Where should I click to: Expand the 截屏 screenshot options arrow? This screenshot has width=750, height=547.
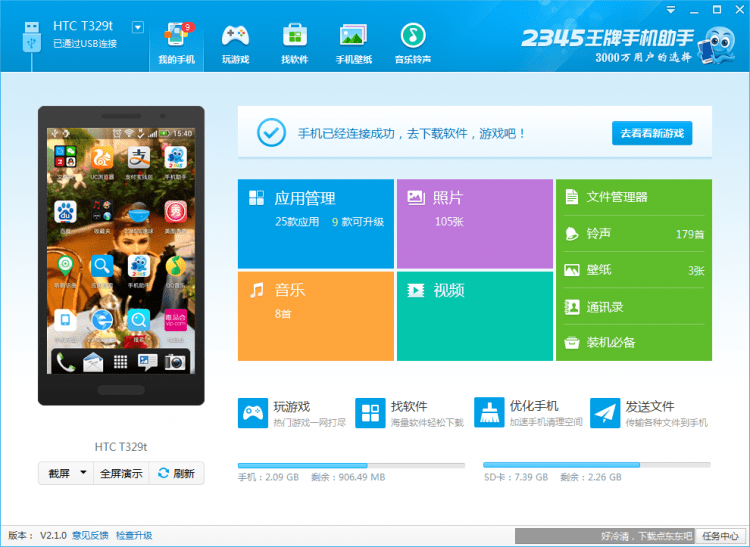(x=83, y=474)
